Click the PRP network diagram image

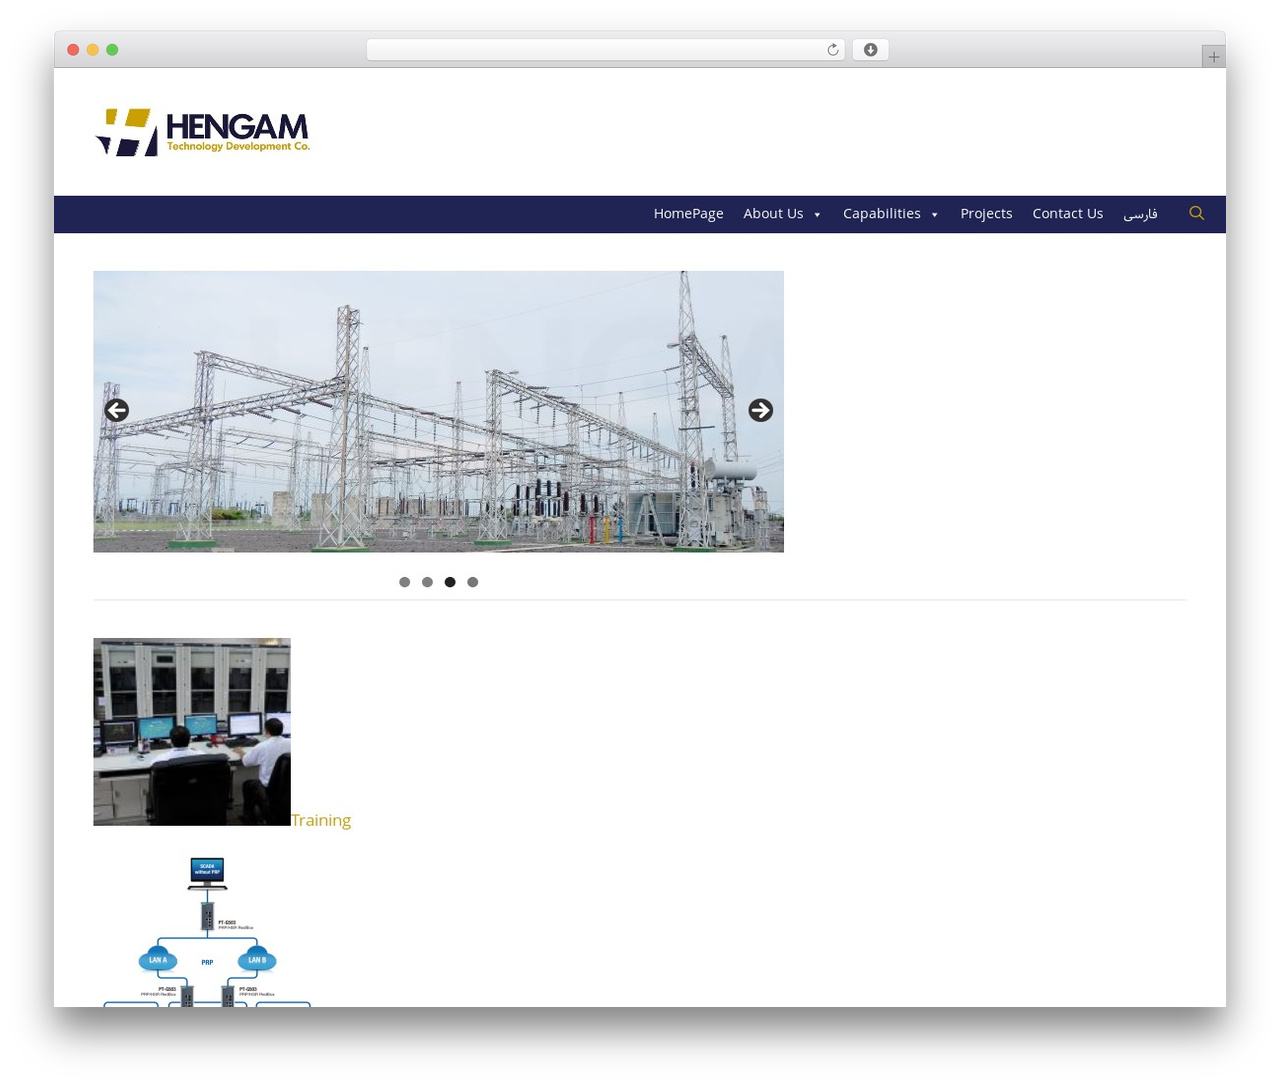click(207, 931)
